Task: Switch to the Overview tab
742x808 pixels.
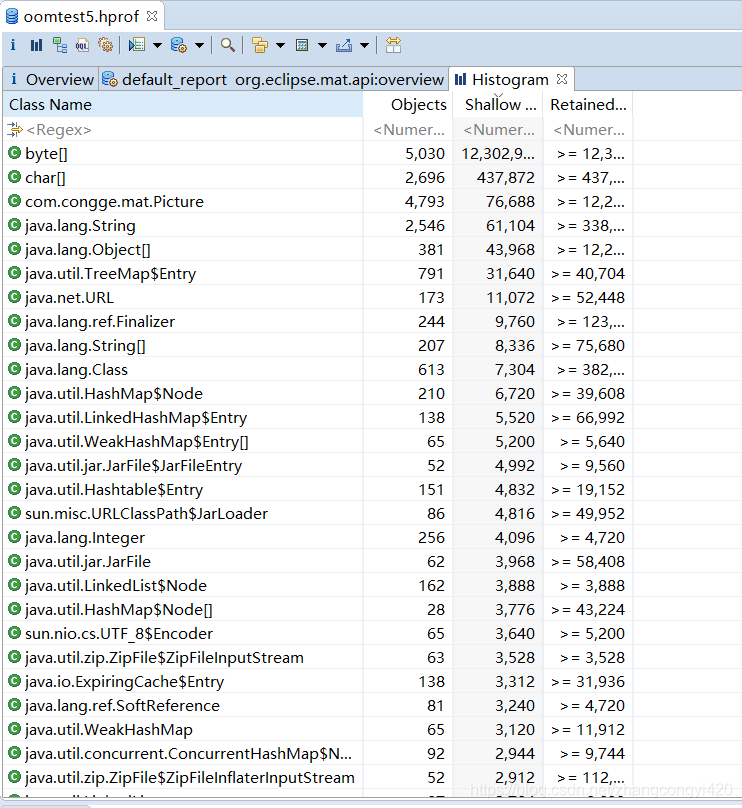Action: [51, 79]
